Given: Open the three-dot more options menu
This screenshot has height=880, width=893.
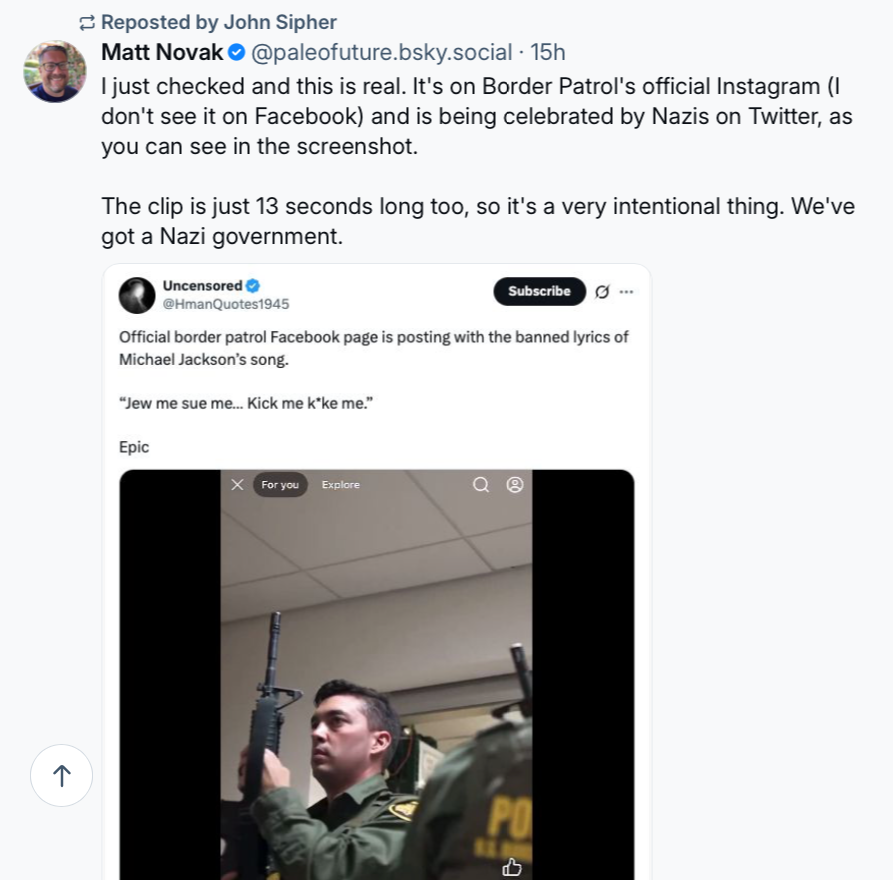Looking at the screenshot, I should coord(627,292).
